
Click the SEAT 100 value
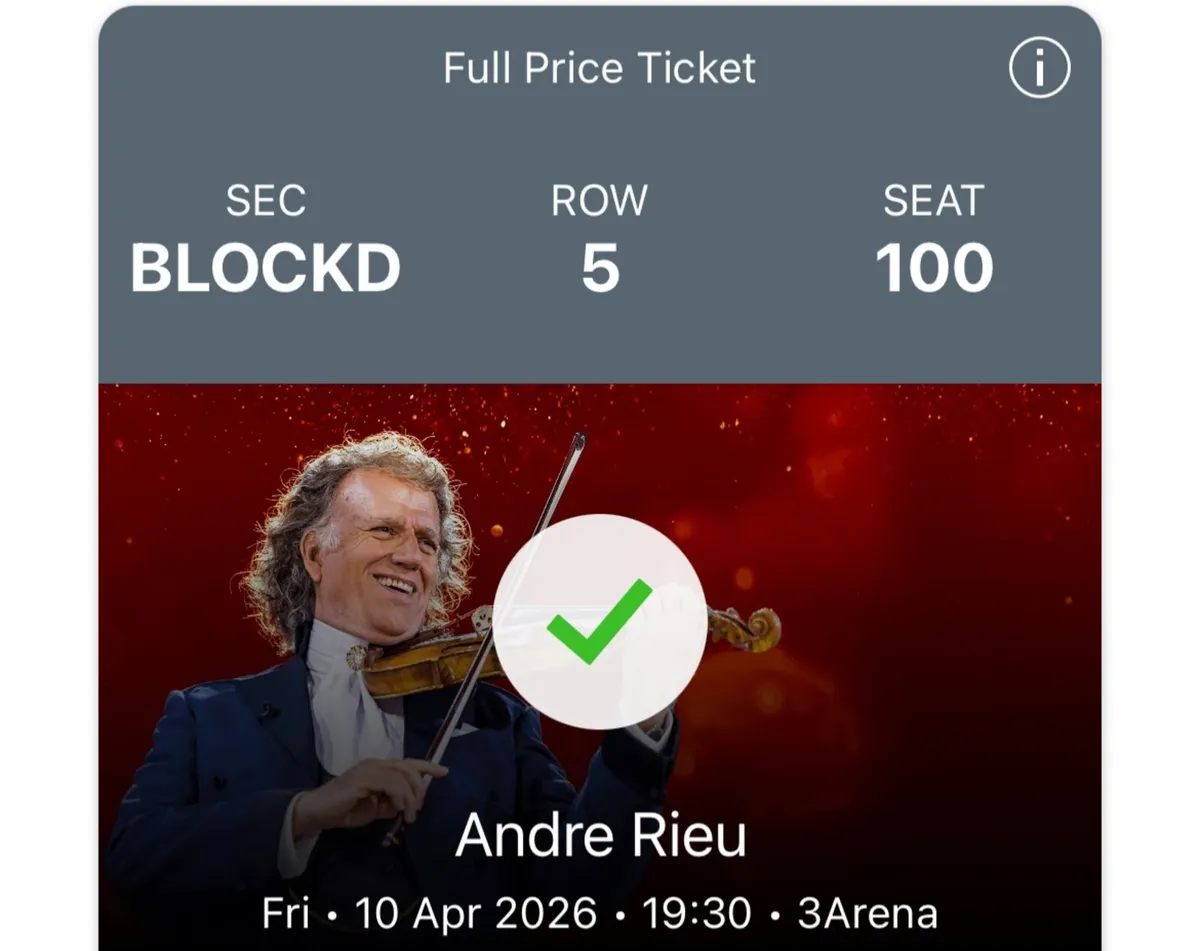(x=931, y=240)
